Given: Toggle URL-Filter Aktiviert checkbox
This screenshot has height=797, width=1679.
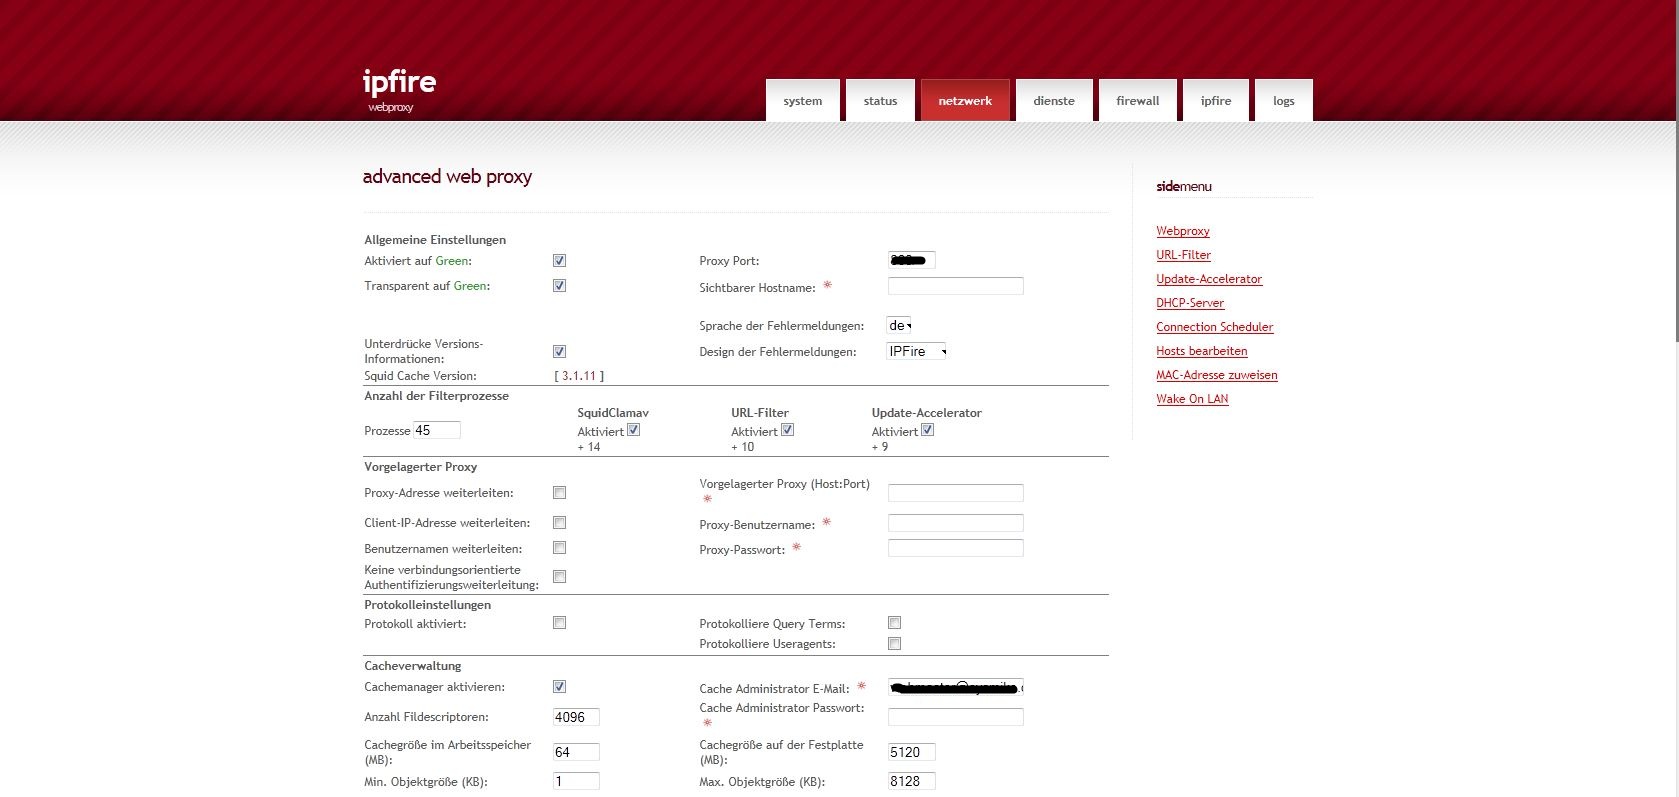Looking at the screenshot, I should pyautogui.click(x=787, y=430).
